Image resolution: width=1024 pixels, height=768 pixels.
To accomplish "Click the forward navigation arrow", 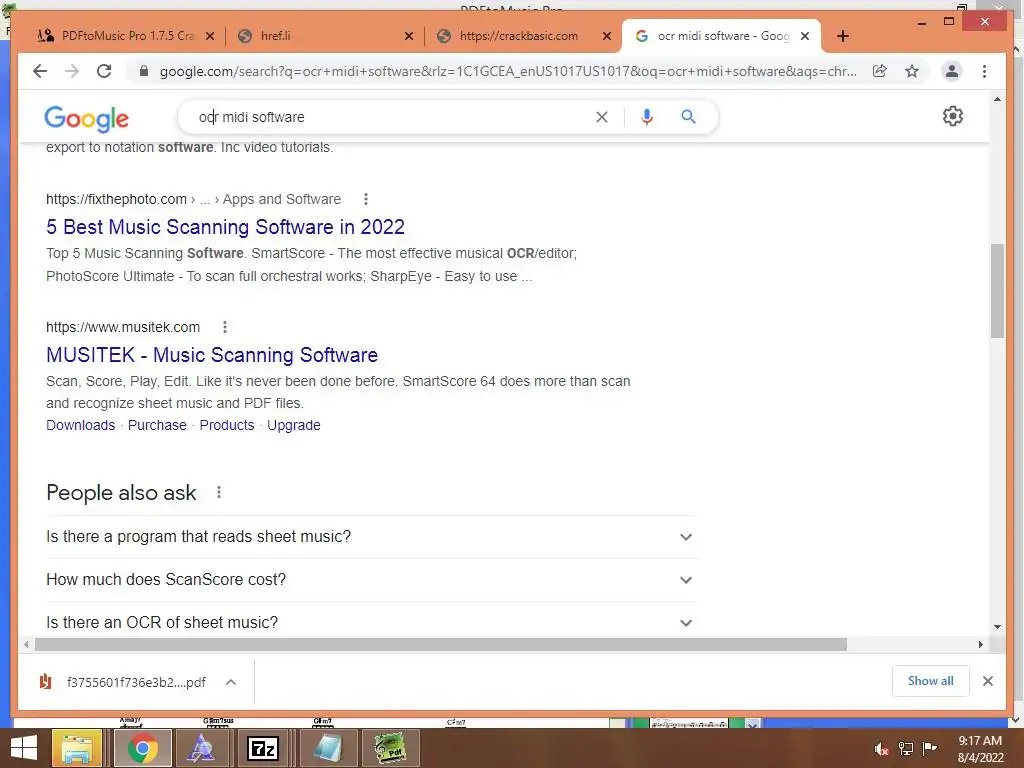I will pyautogui.click(x=72, y=71).
